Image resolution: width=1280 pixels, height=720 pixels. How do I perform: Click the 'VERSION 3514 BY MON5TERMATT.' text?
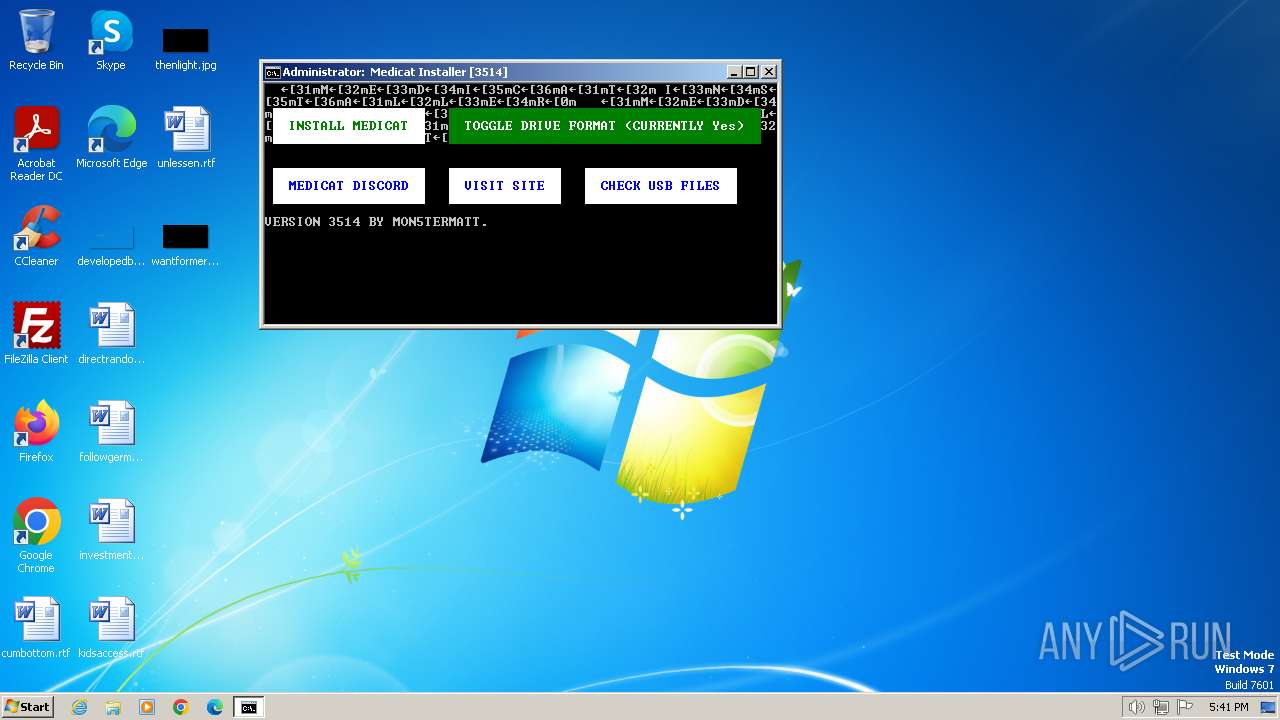(x=376, y=222)
